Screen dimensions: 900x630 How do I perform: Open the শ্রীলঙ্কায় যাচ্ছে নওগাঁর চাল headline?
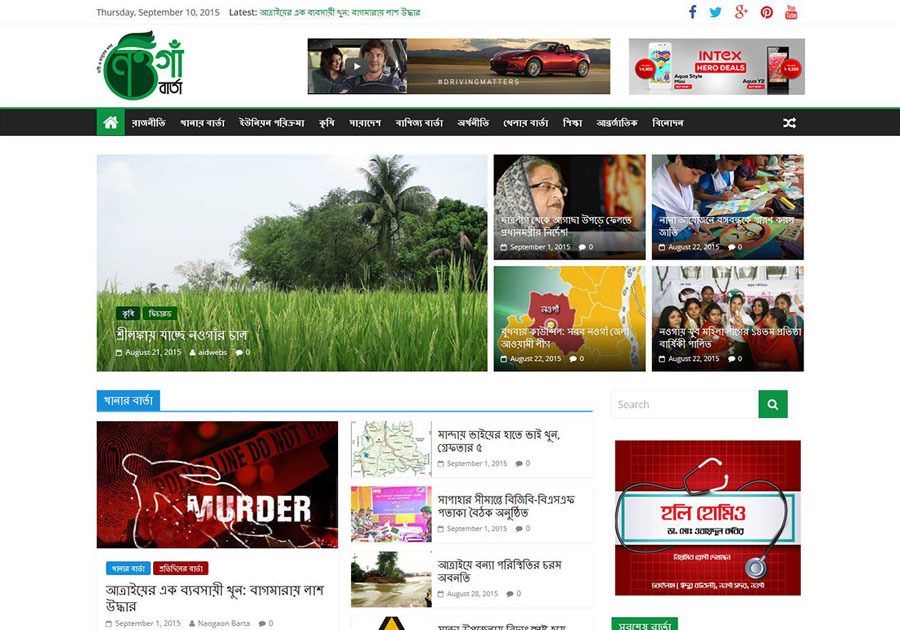pyautogui.click(x=181, y=335)
